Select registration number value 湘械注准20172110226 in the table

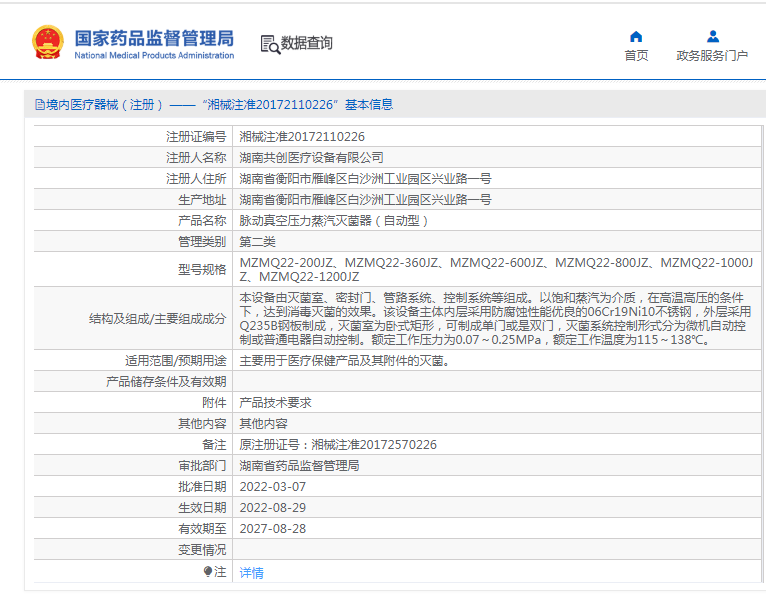click(x=302, y=136)
